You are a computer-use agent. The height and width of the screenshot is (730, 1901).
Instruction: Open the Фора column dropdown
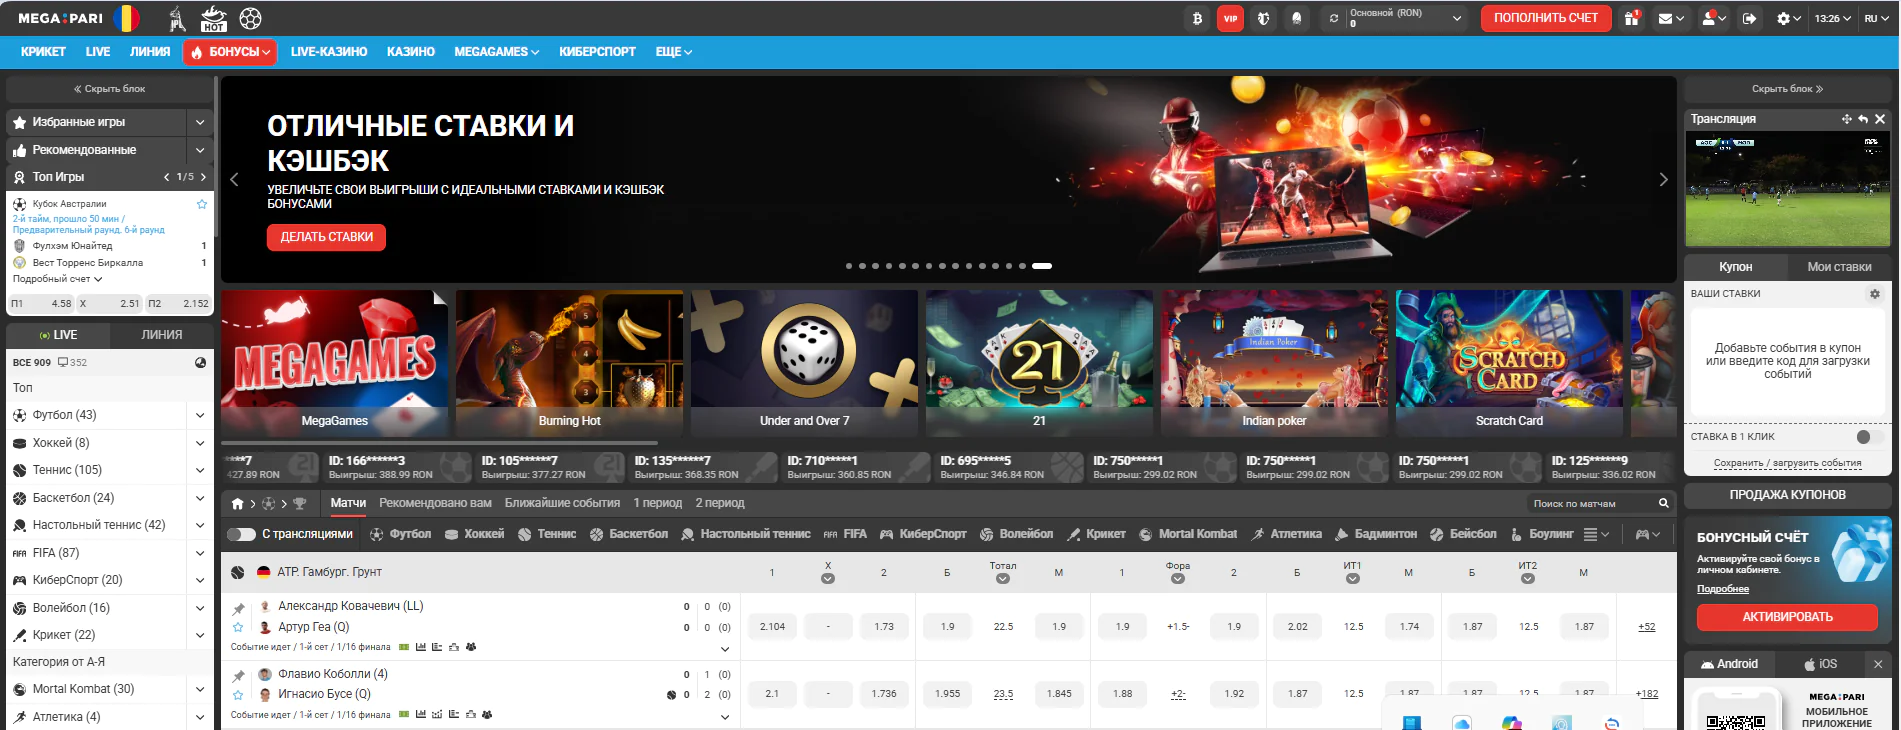click(x=1178, y=578)
